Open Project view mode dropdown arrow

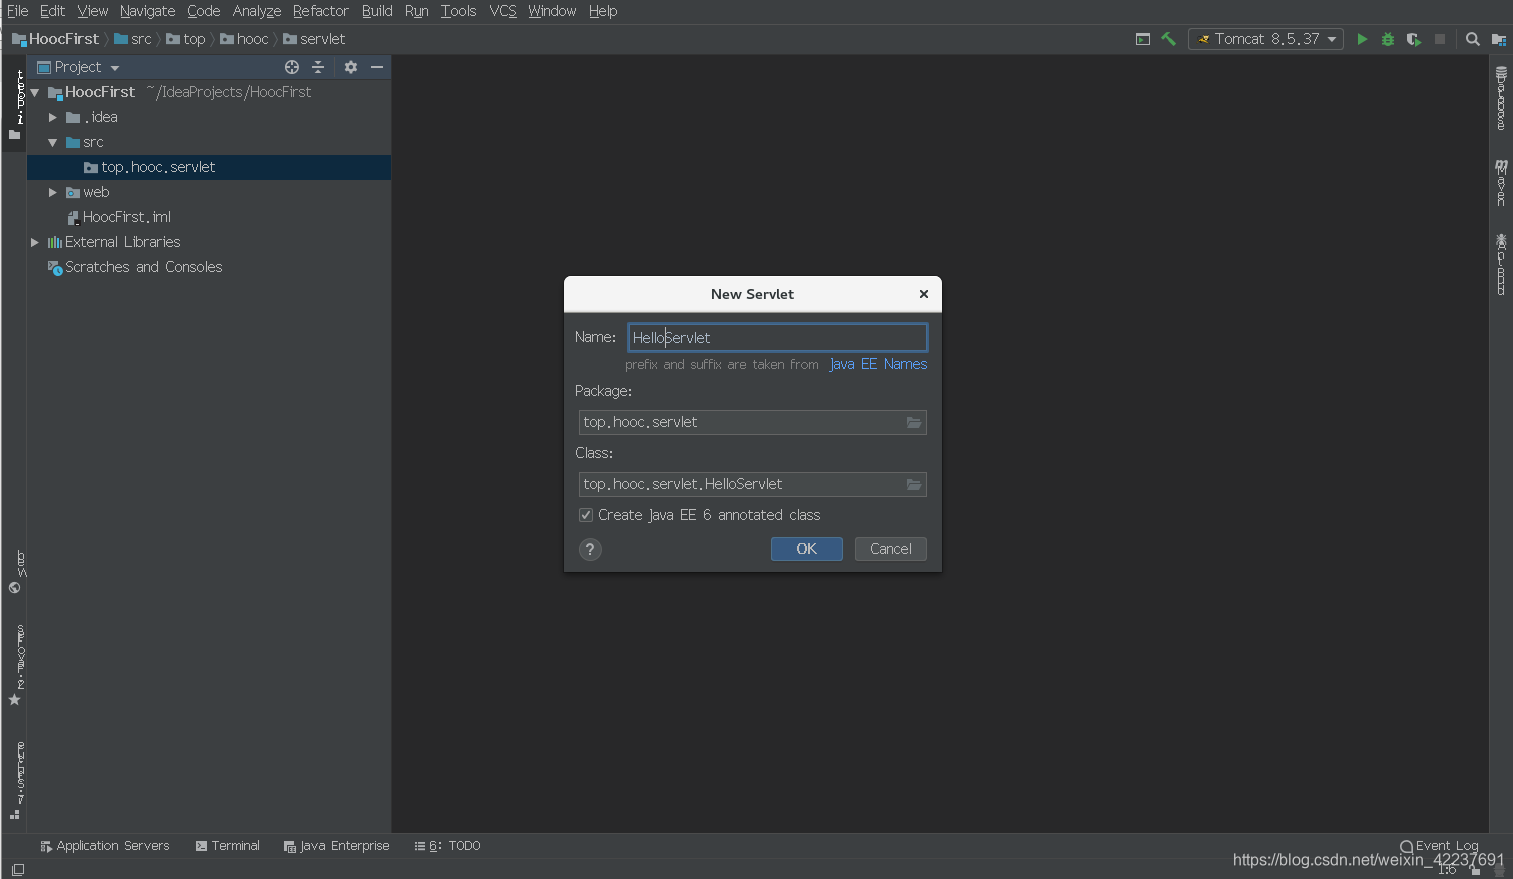pos(115,68)
